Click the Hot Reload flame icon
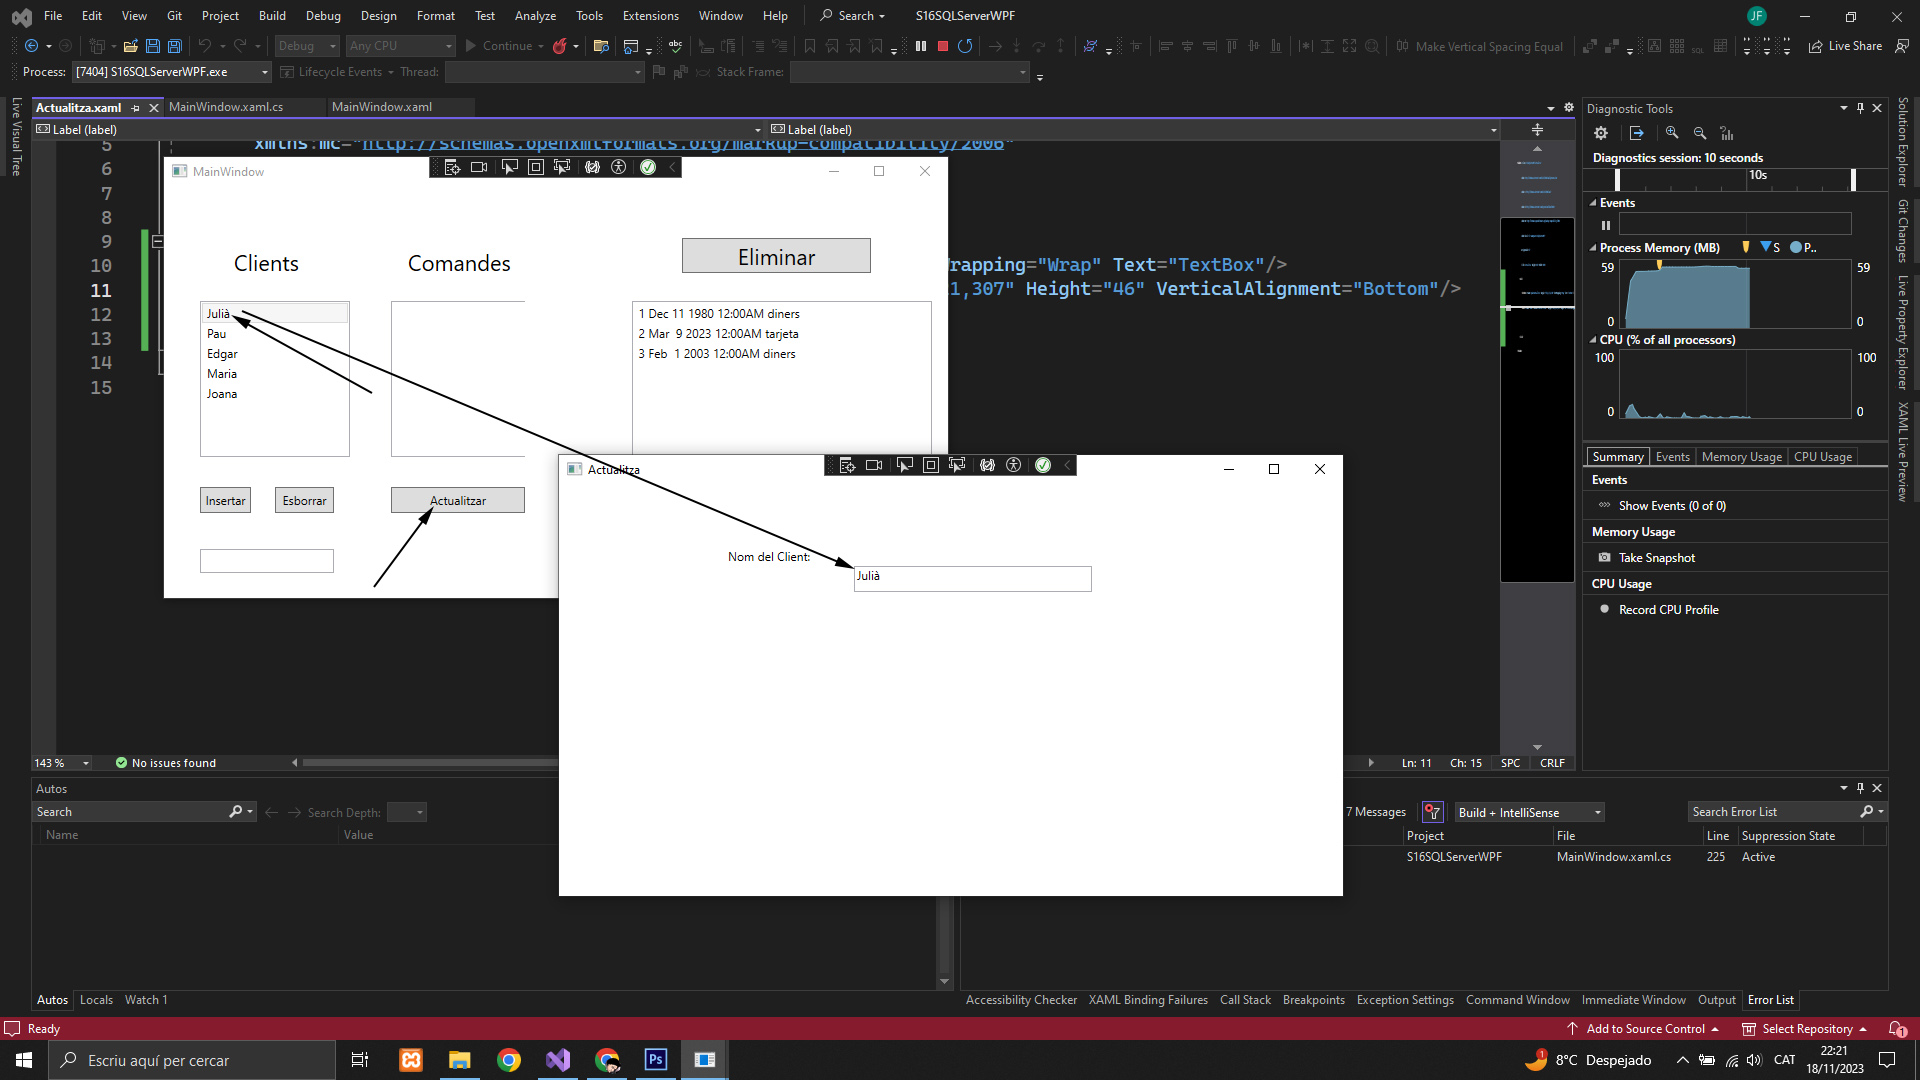 560,46
